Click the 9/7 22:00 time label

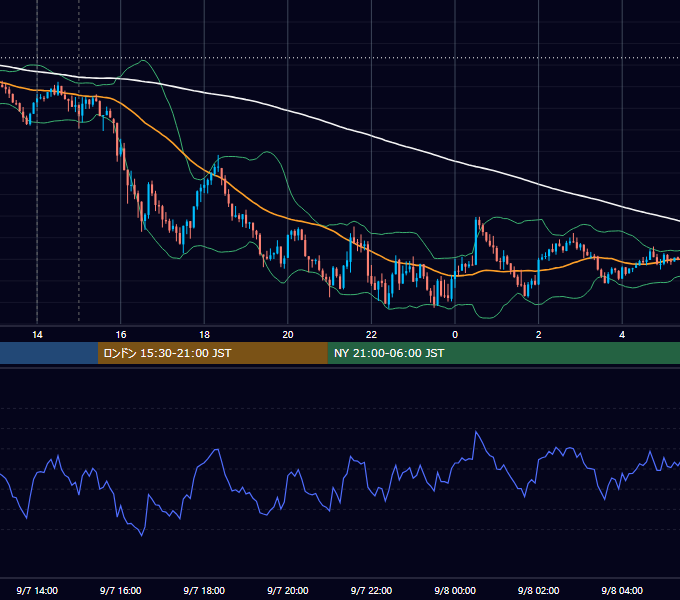pyautogui.click(x=371, y=590)
